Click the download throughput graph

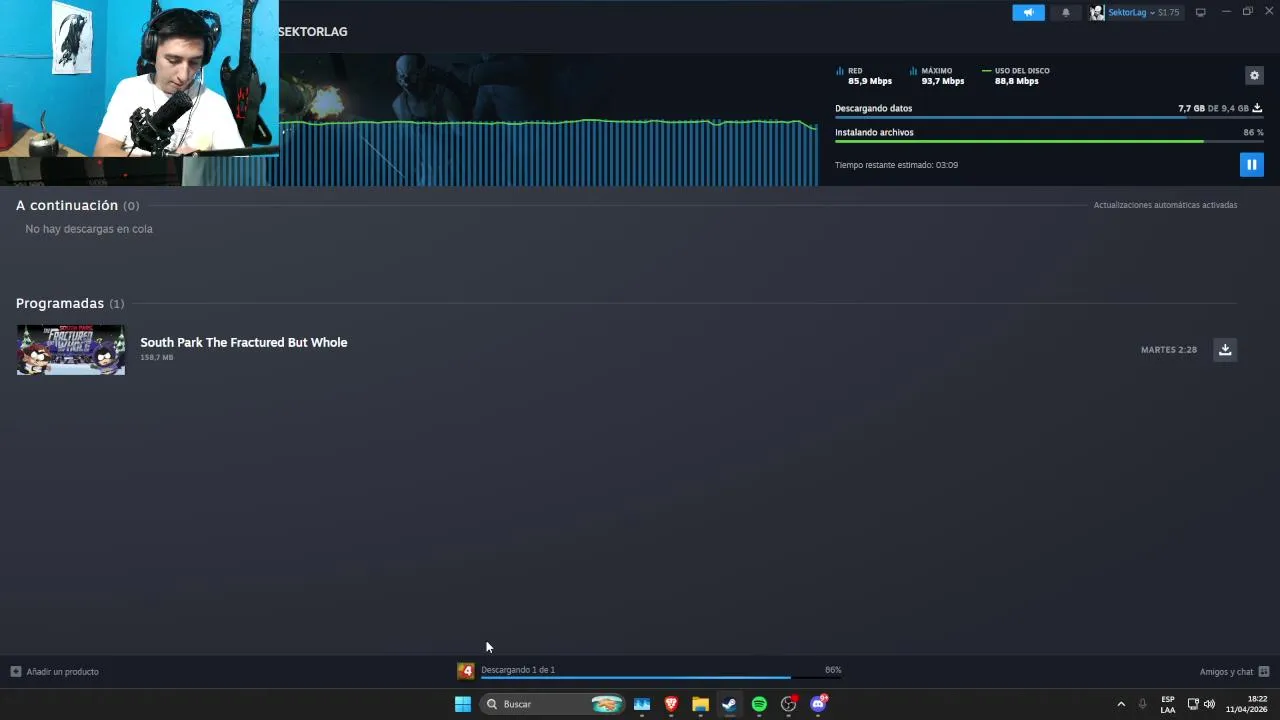click(549, 152)
